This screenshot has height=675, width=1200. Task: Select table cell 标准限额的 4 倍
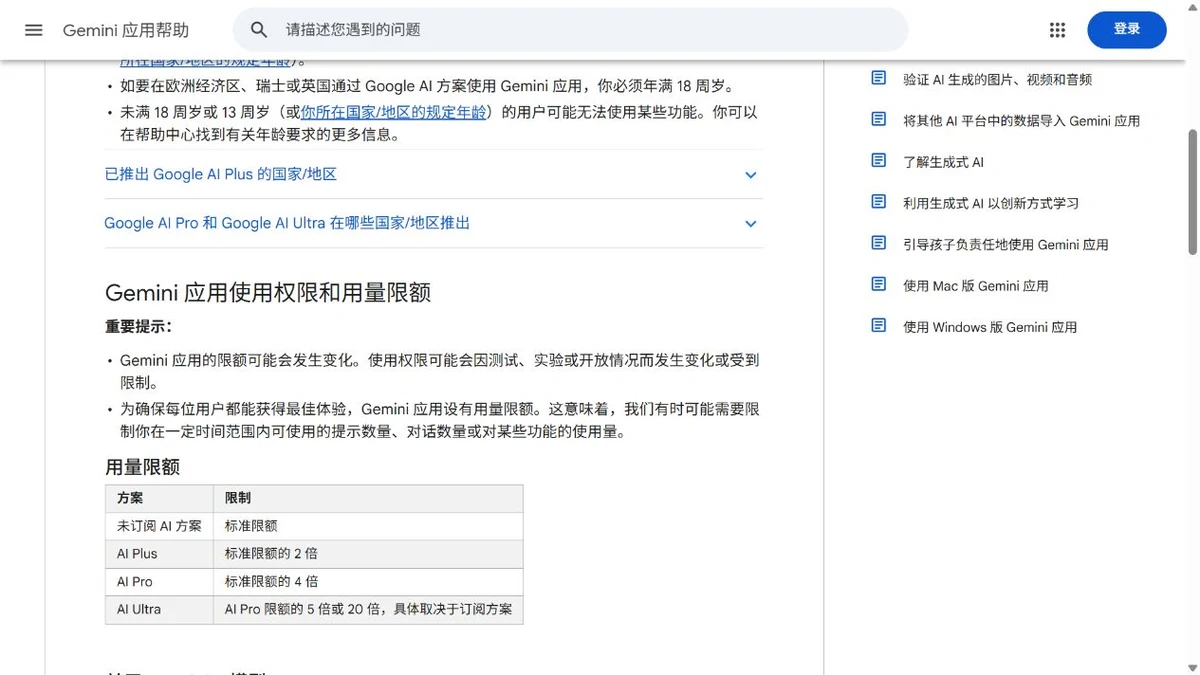368,582
